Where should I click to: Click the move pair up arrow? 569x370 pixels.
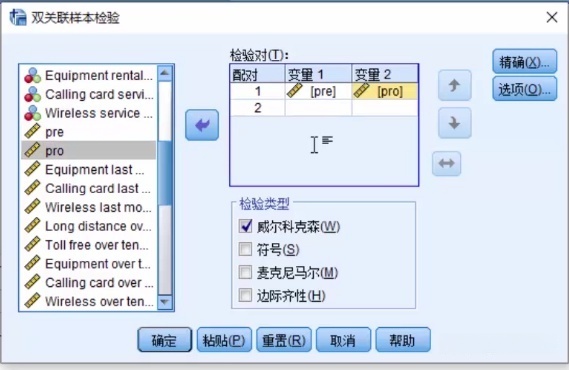pyautogui.click(x=455, y=86)
